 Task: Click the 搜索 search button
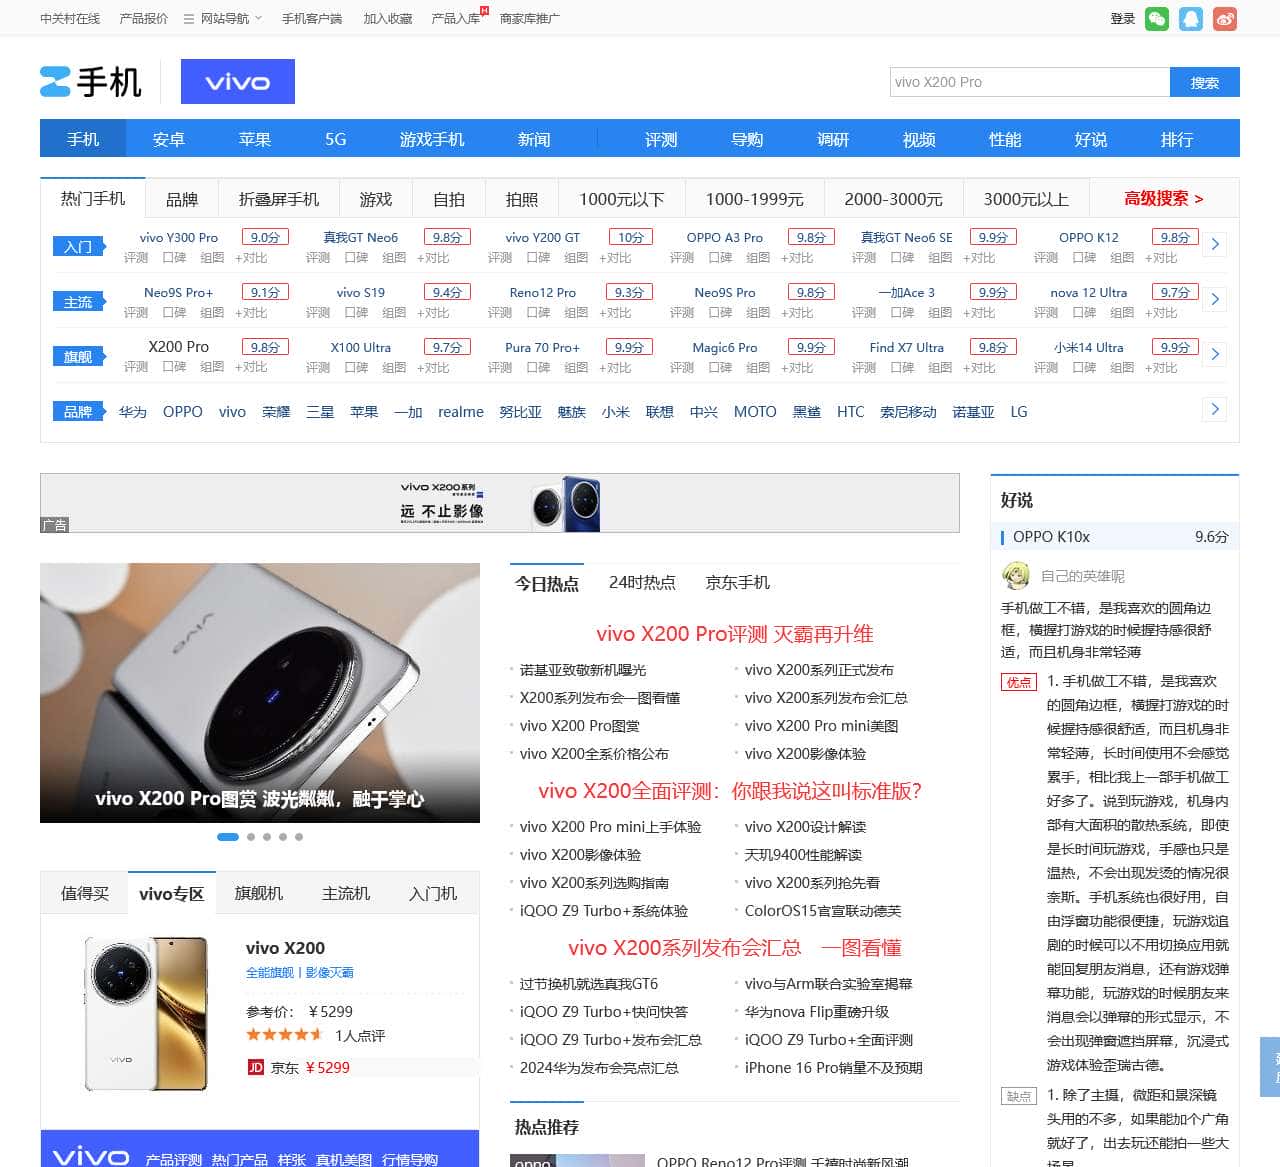(x=1205, y=82)
